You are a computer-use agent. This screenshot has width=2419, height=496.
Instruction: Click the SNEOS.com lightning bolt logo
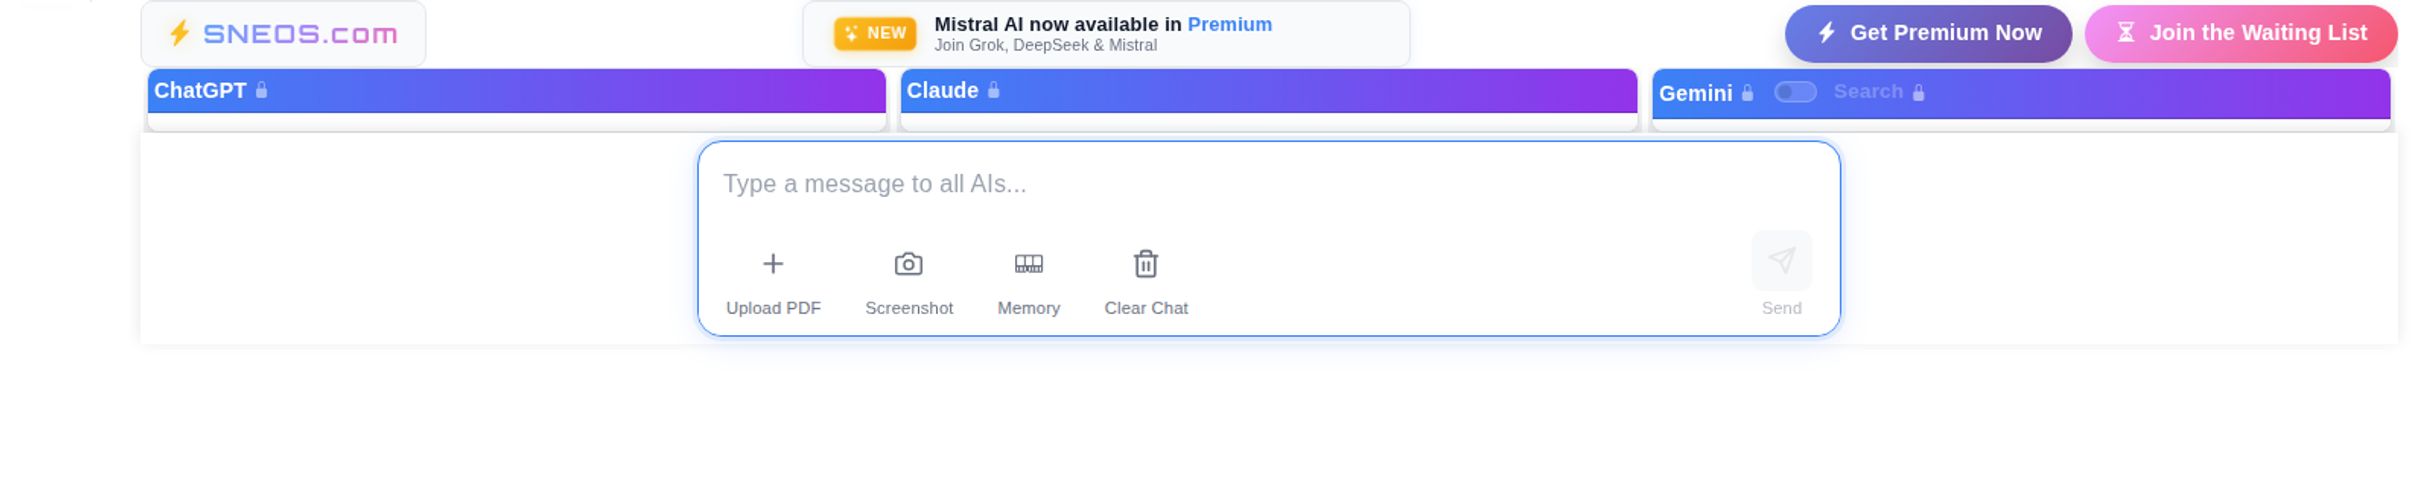click(x=179, y=33)
